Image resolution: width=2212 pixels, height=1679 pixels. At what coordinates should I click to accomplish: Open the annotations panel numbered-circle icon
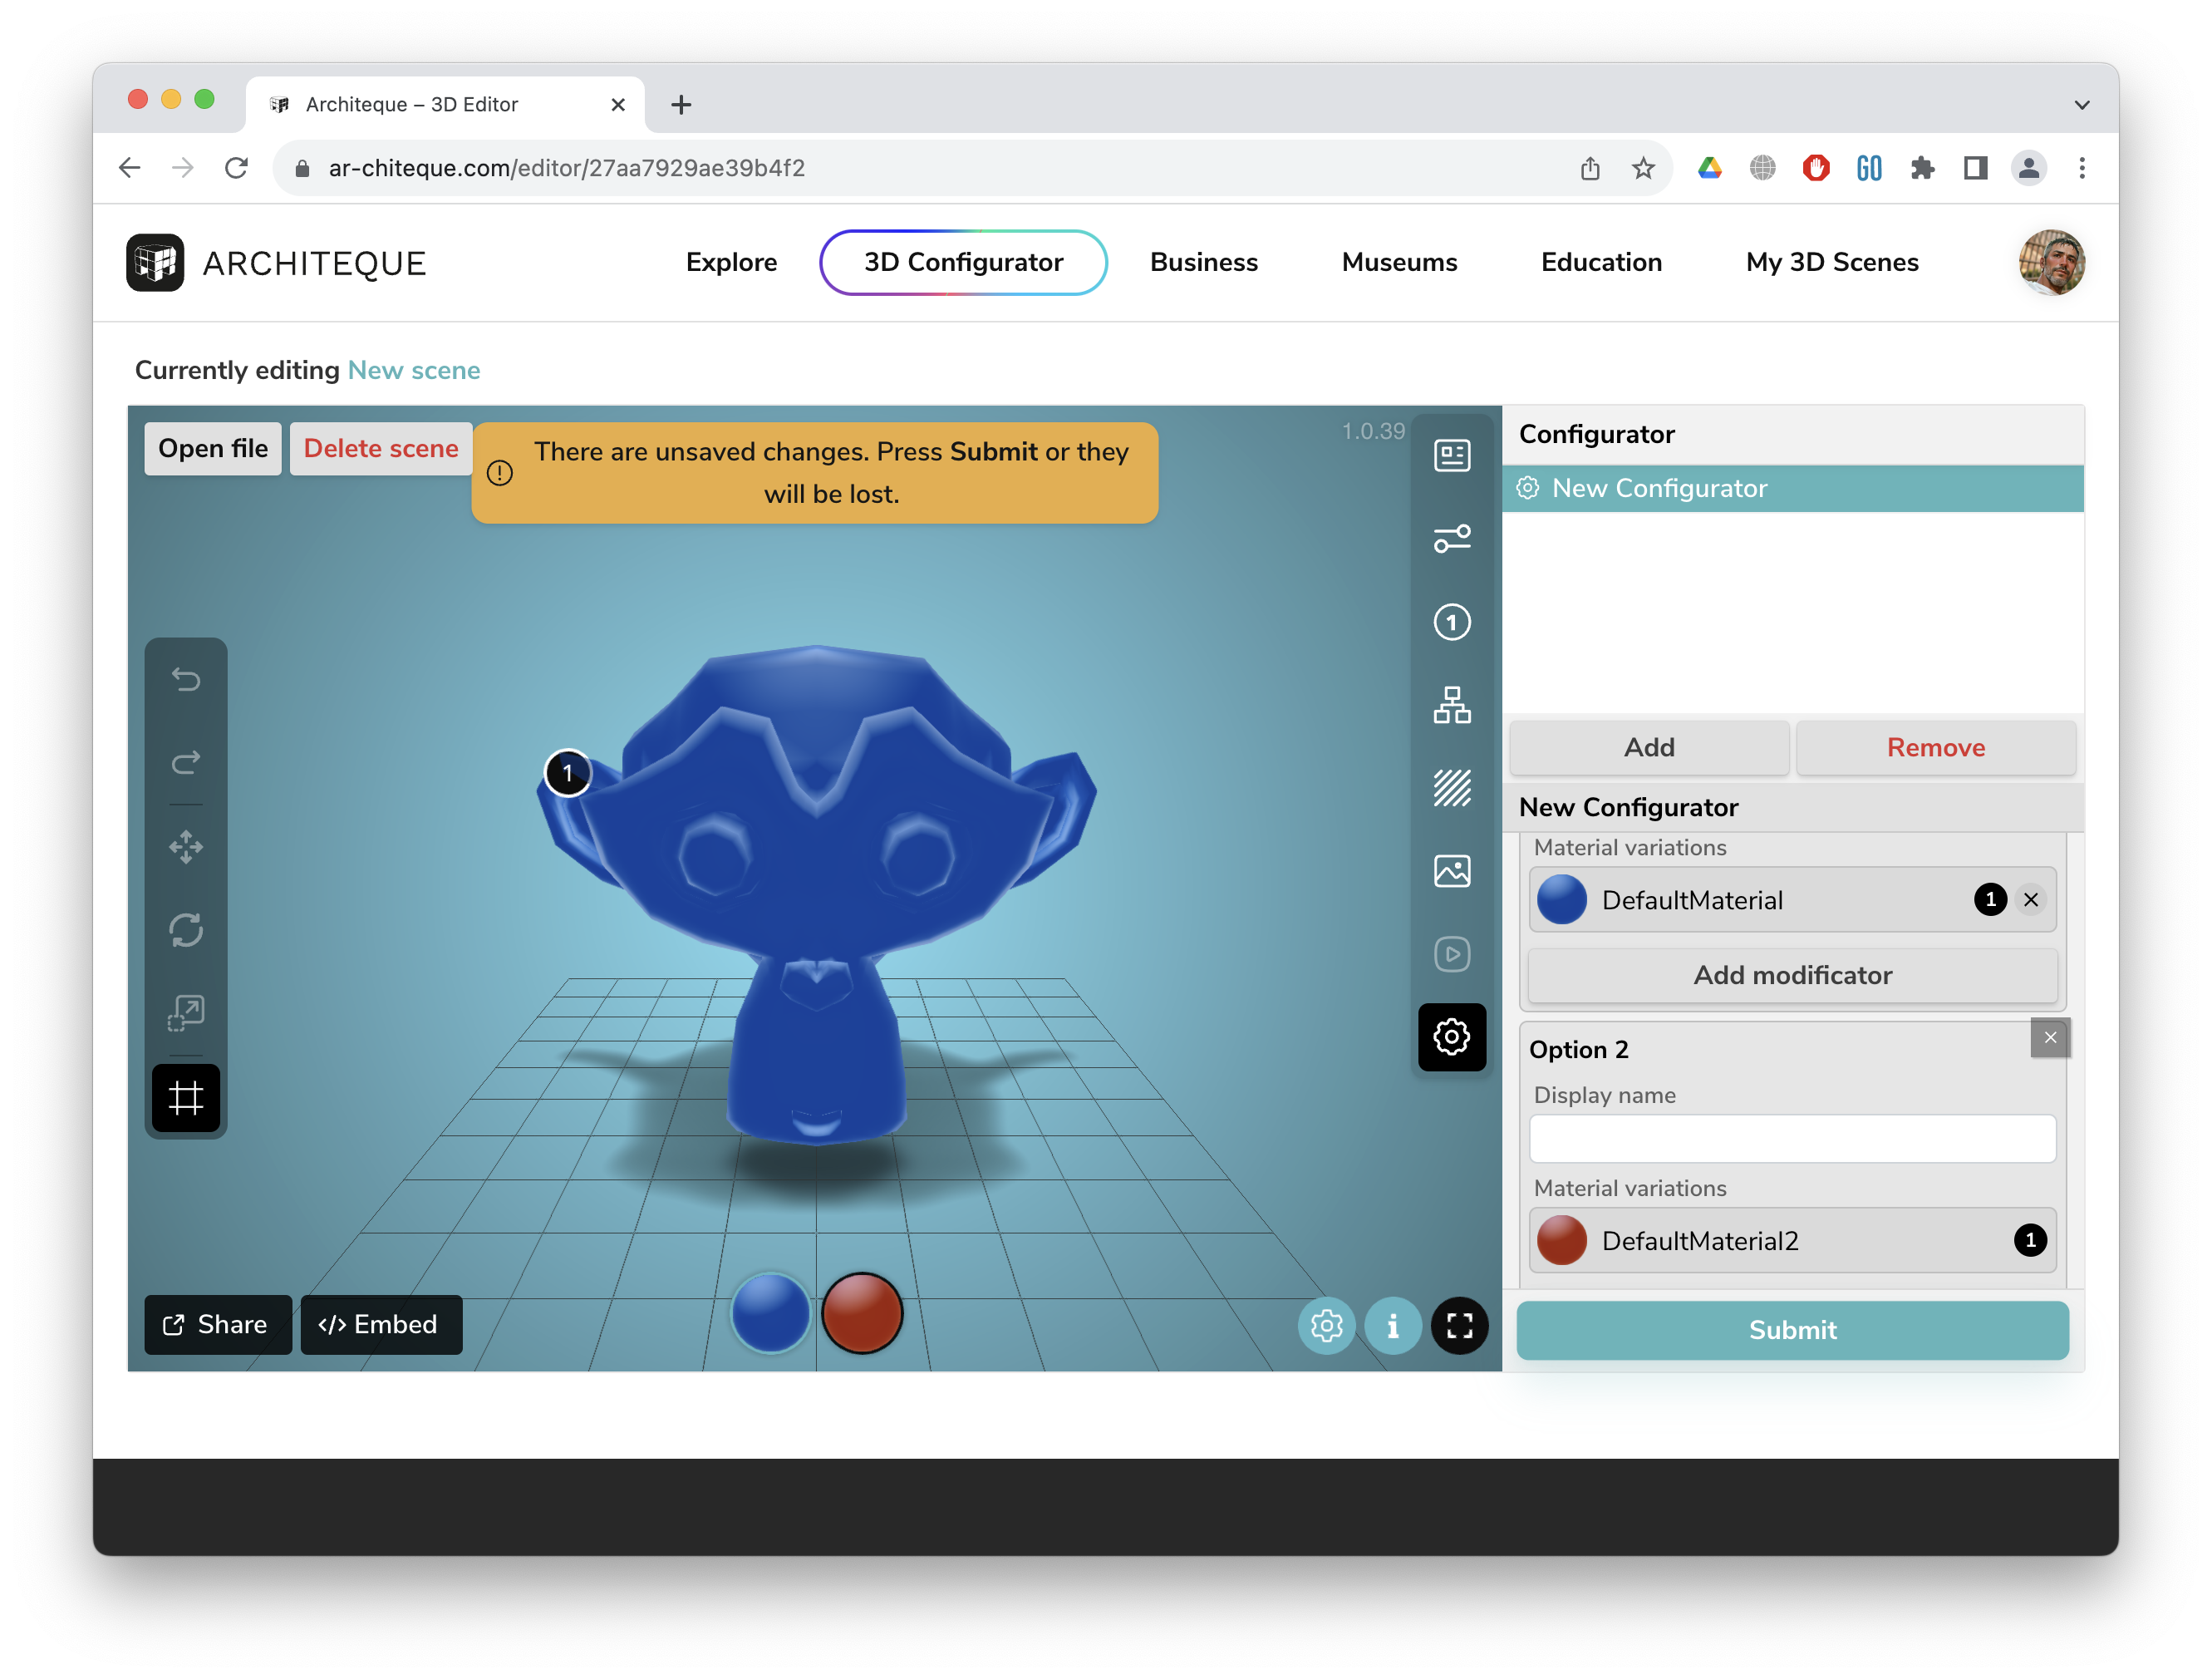pos(1451,622)
